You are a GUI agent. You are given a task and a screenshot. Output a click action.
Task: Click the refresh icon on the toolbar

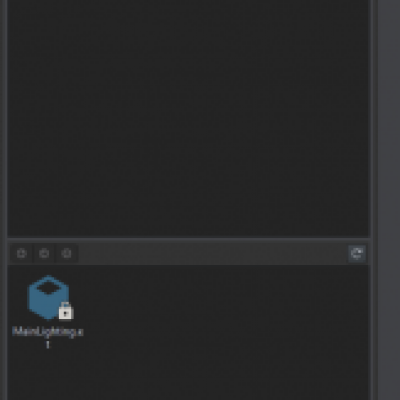point(357,254)
